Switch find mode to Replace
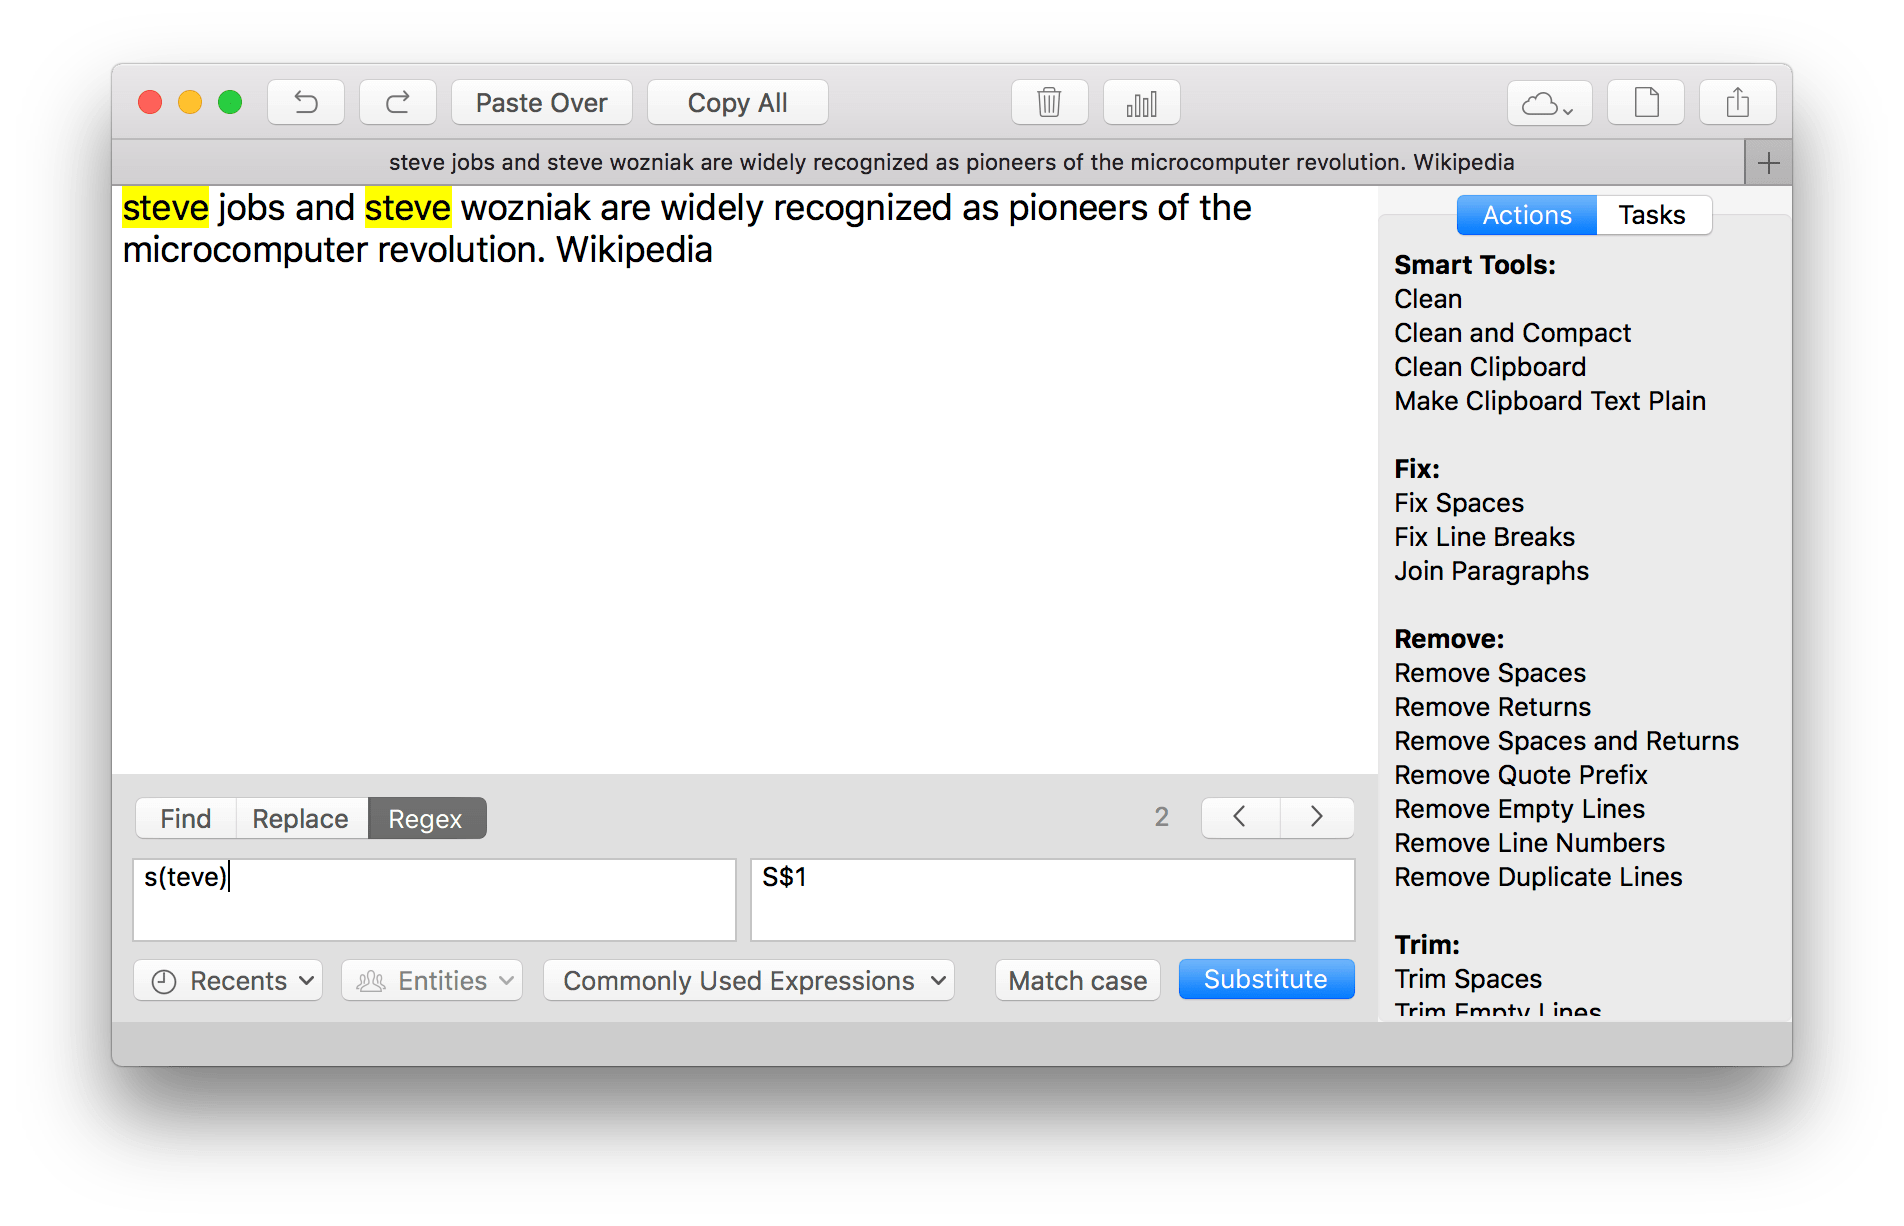Screen dimensions: 1904x1226 [x=300, y=818]
